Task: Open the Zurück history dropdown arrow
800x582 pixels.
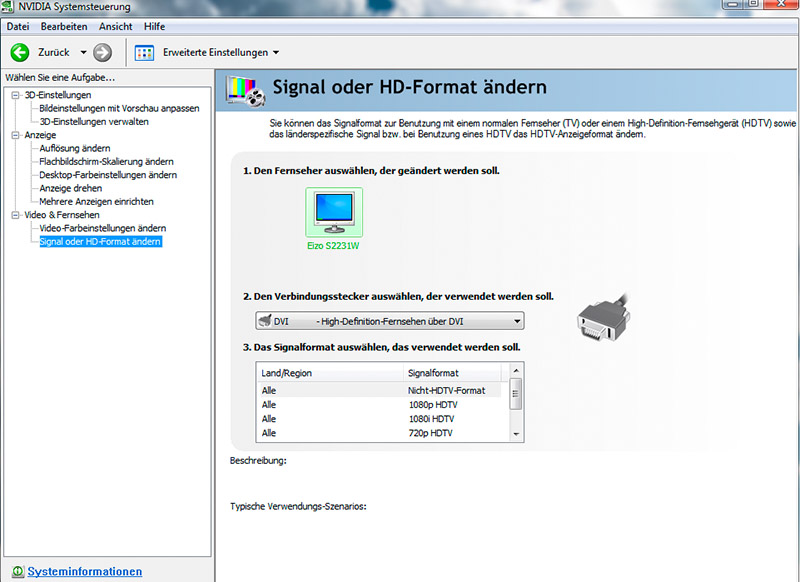Action: 83,52
